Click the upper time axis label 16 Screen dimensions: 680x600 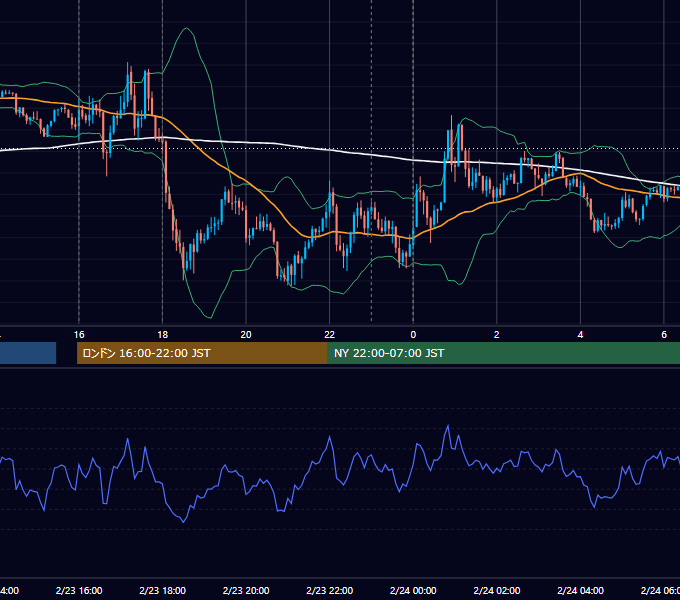tap(79, 335)
